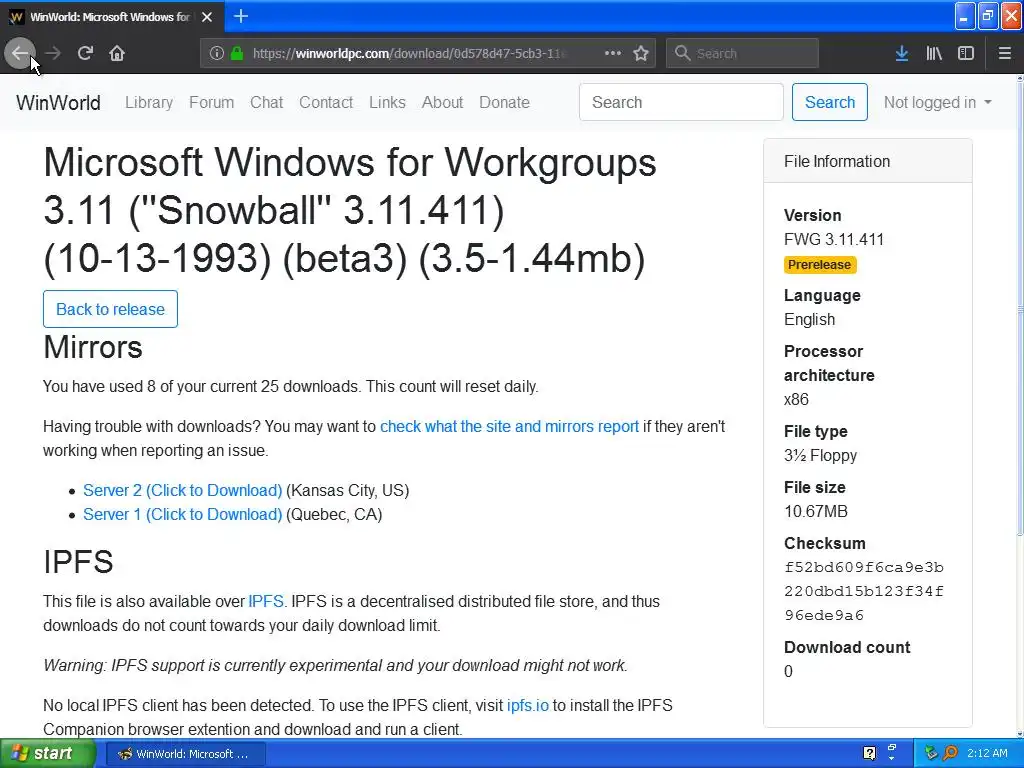
Task: Click the 2:12 AM taskbar clock
Action: click(987, 754)
